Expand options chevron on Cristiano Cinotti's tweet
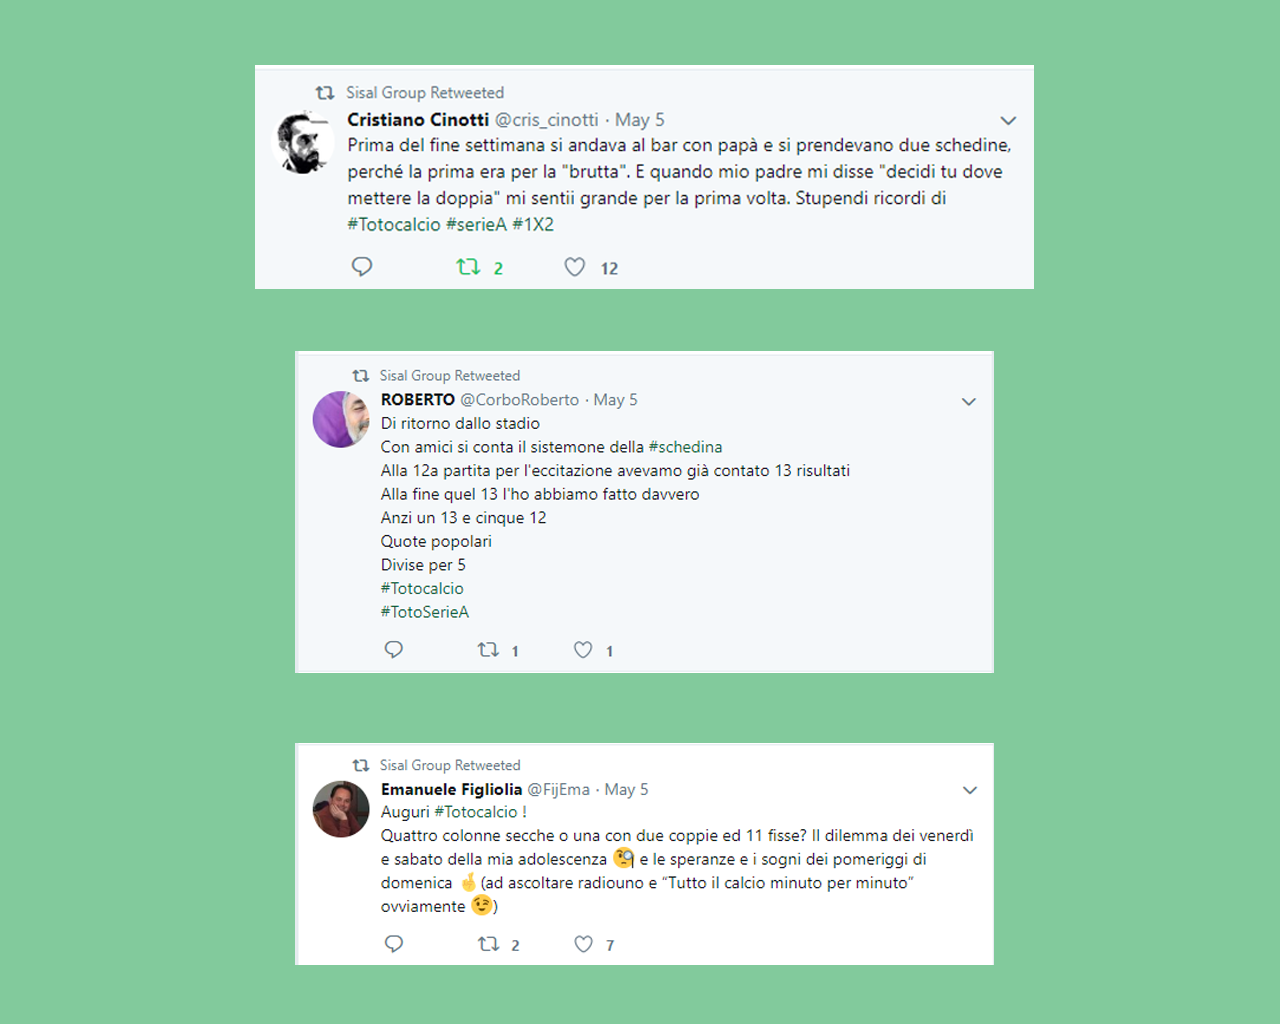Viewport: 1280px width, 1024px height. [1008, 121]
